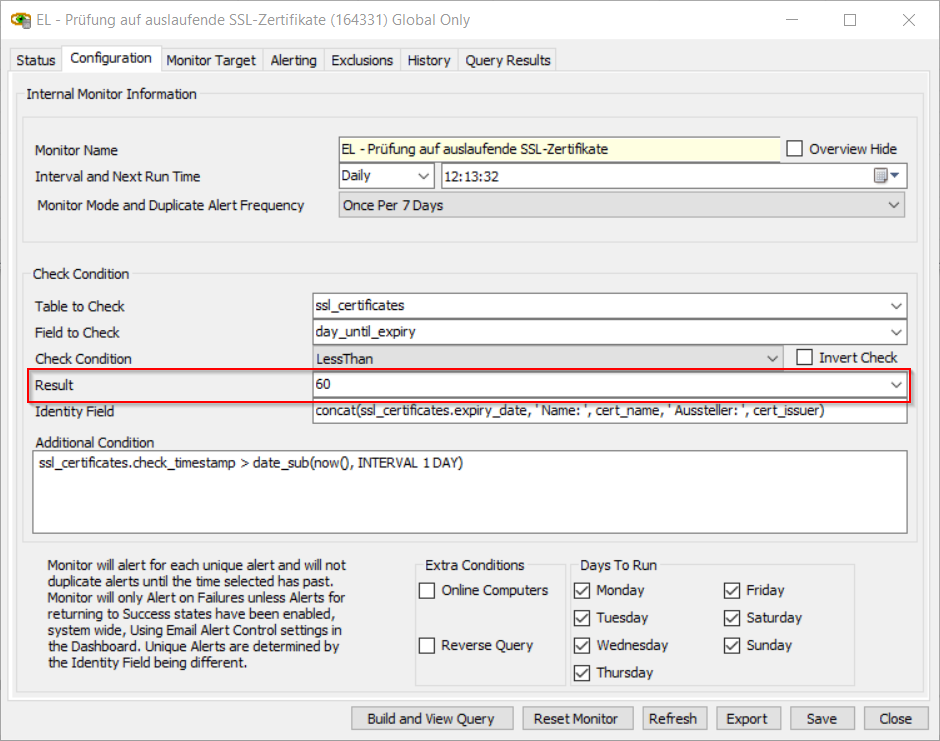Click the Build and View Query button

point(431,718)
